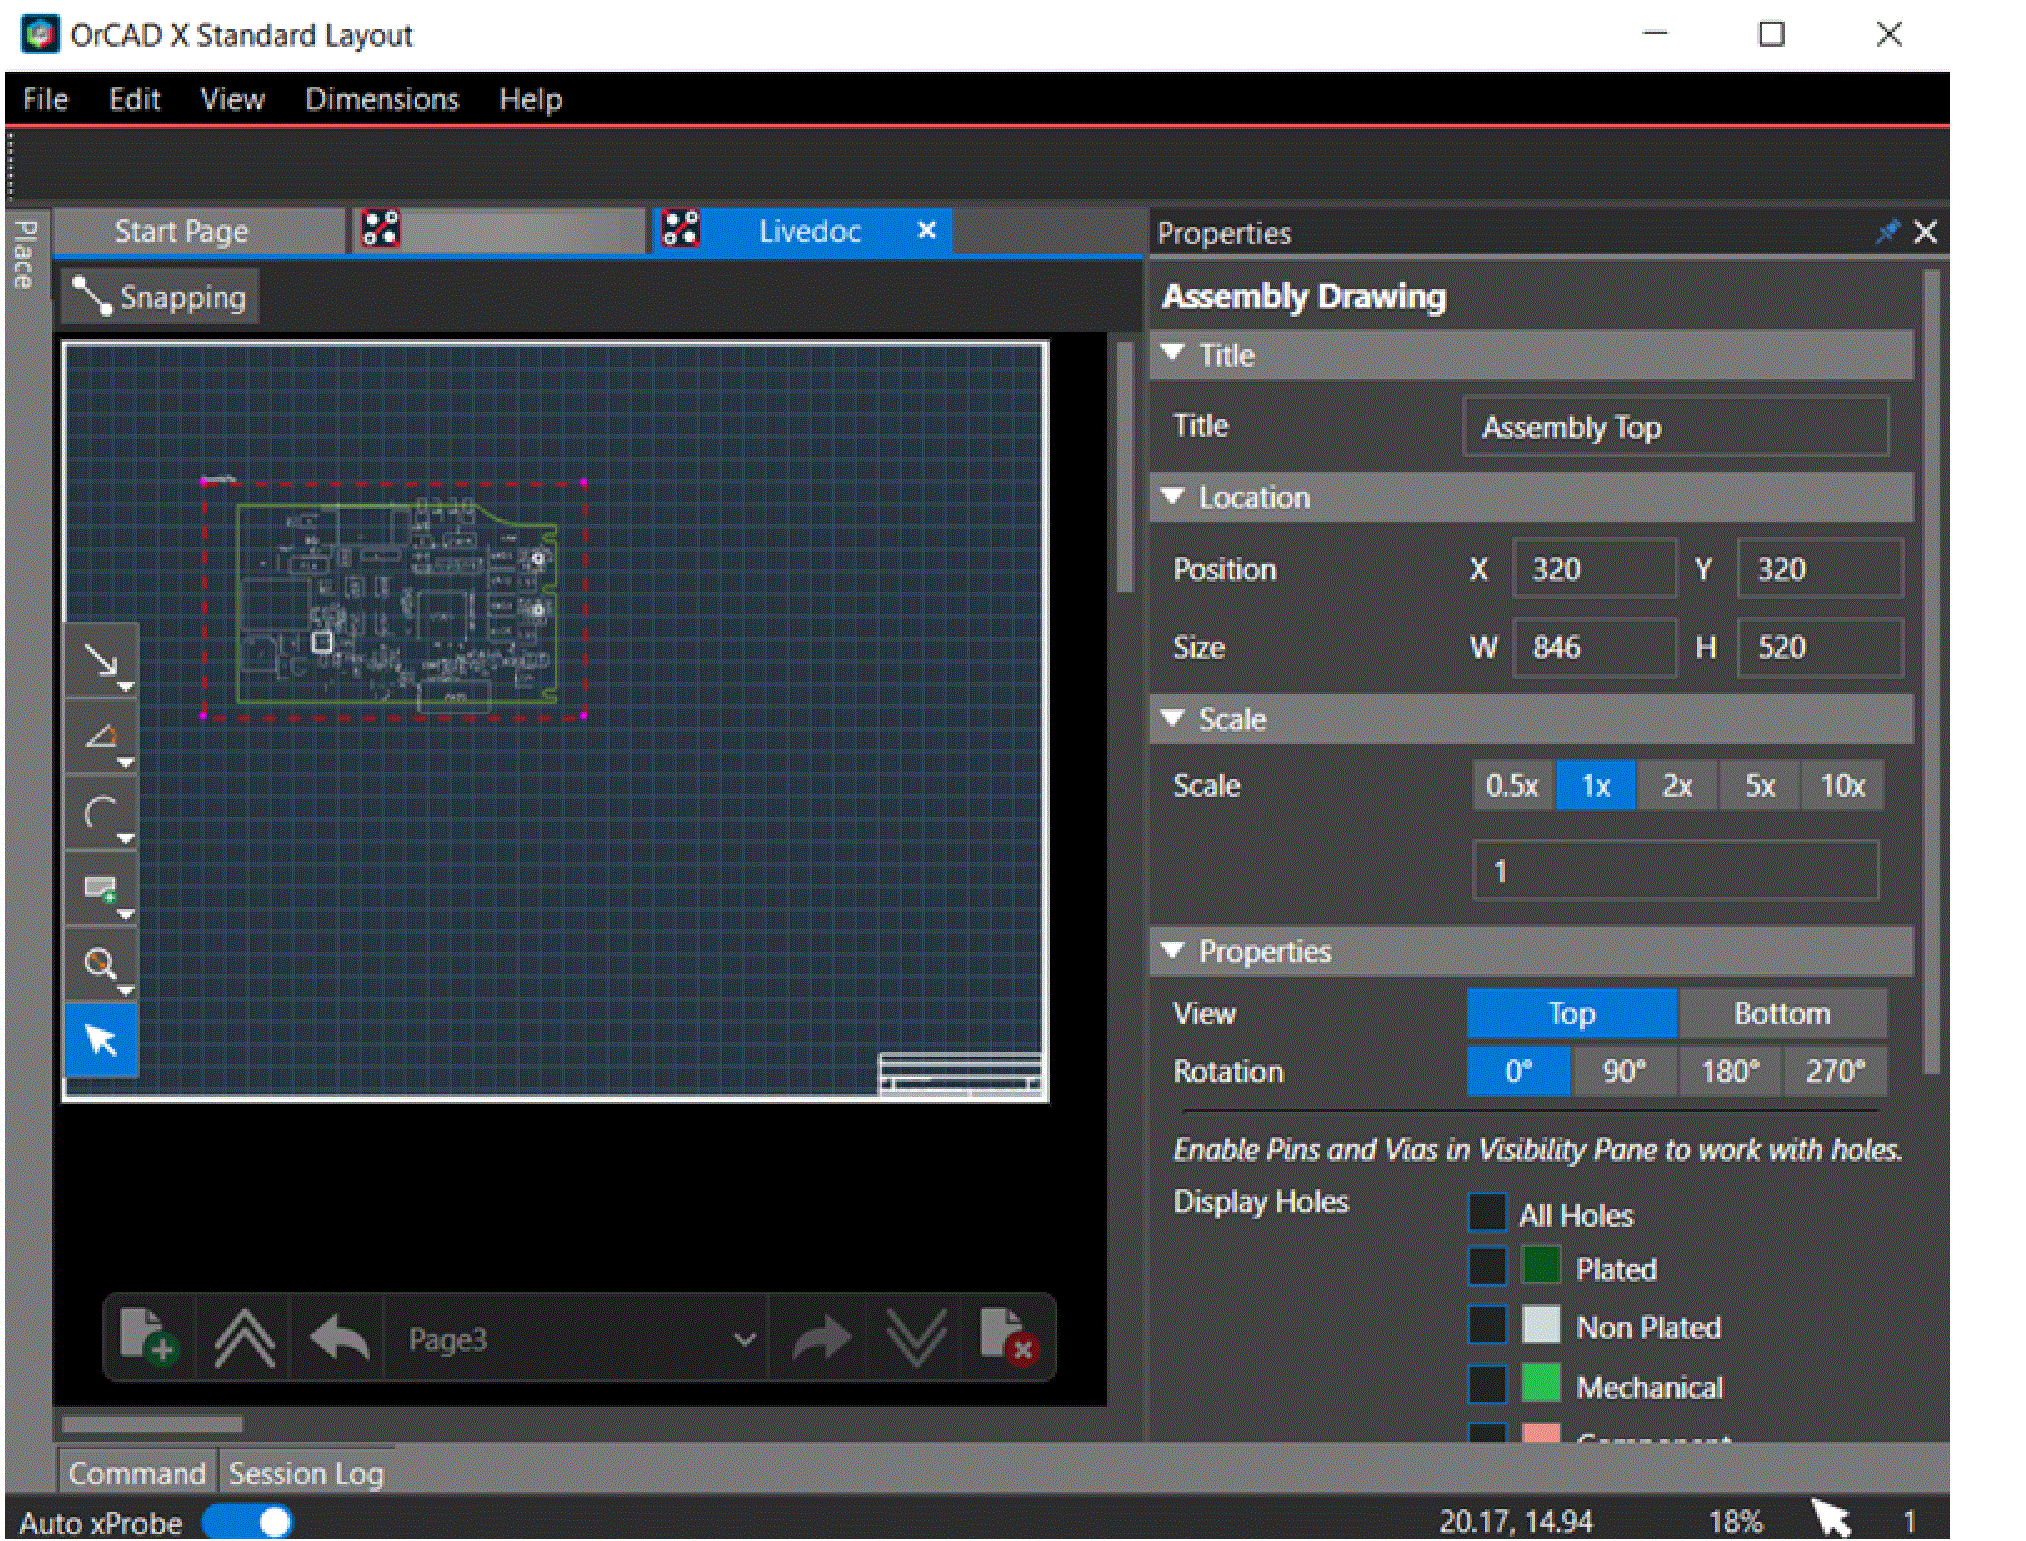Click the Mechanical holes green swatch
The height and width of the screenshot is (1541, 2026).
1541,1383
